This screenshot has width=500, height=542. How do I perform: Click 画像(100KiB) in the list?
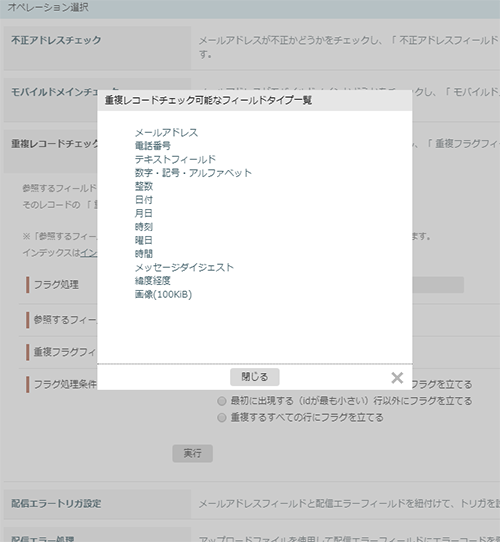(x=163, y=295)
